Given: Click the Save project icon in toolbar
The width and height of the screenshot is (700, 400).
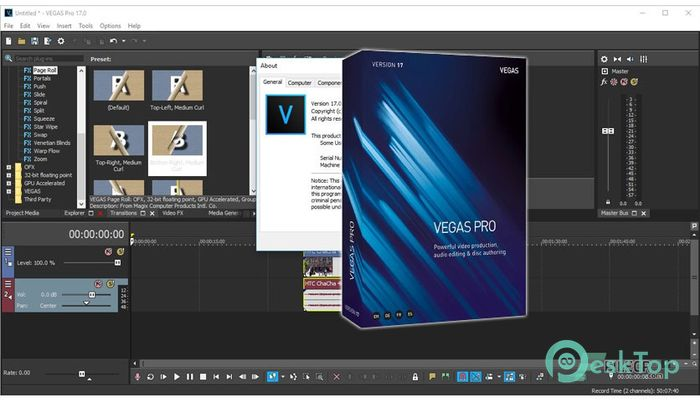Looking at the screenshot, I should tap(34, 41).
